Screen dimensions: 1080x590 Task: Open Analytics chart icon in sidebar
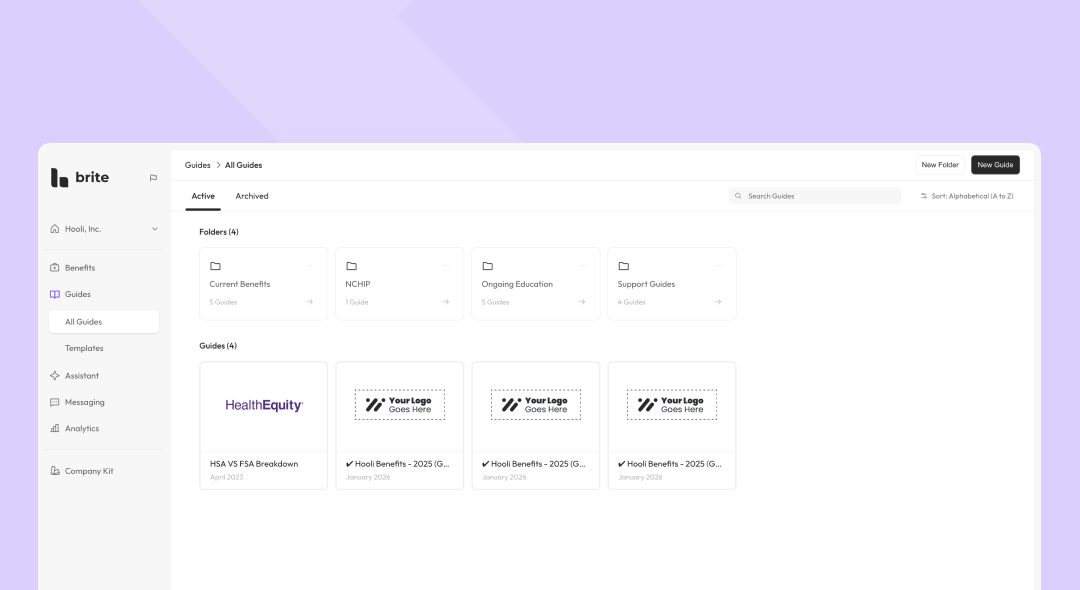(x=55, y=428)
